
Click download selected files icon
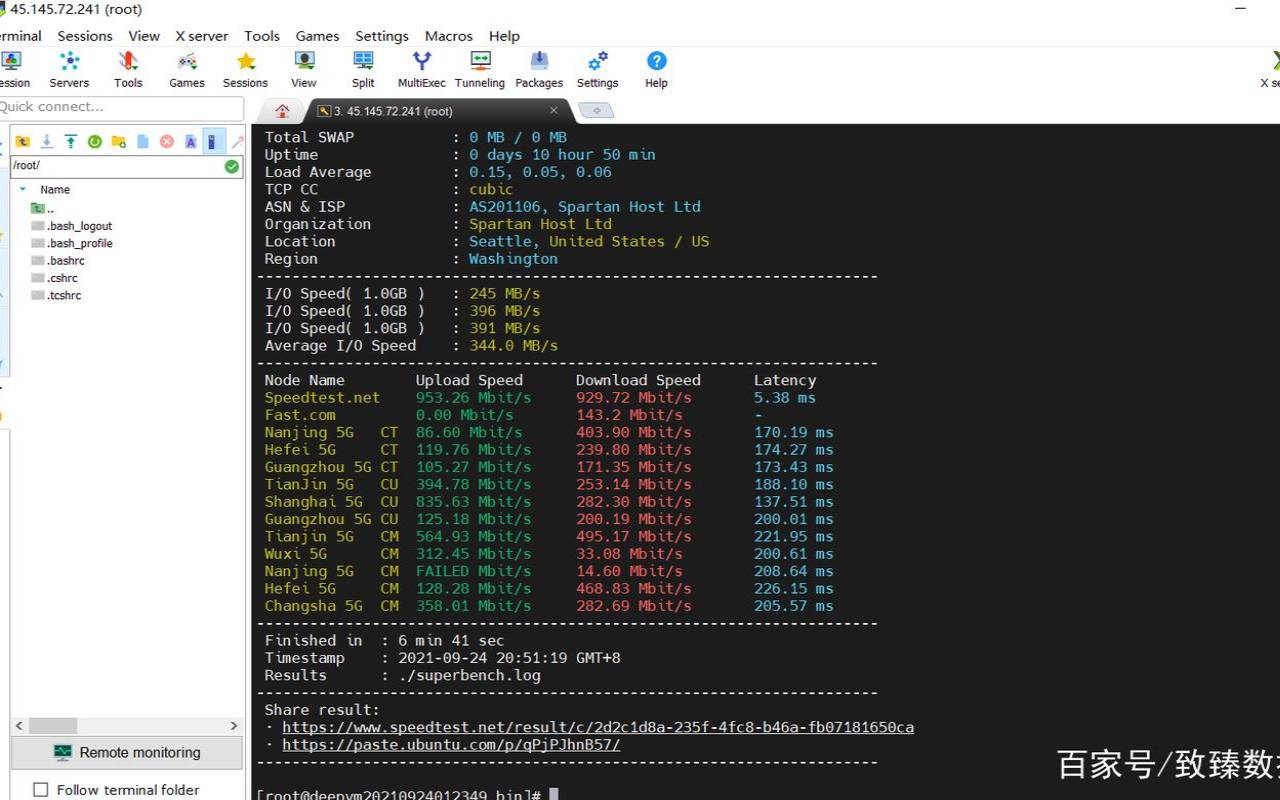(x=46, y=142)
